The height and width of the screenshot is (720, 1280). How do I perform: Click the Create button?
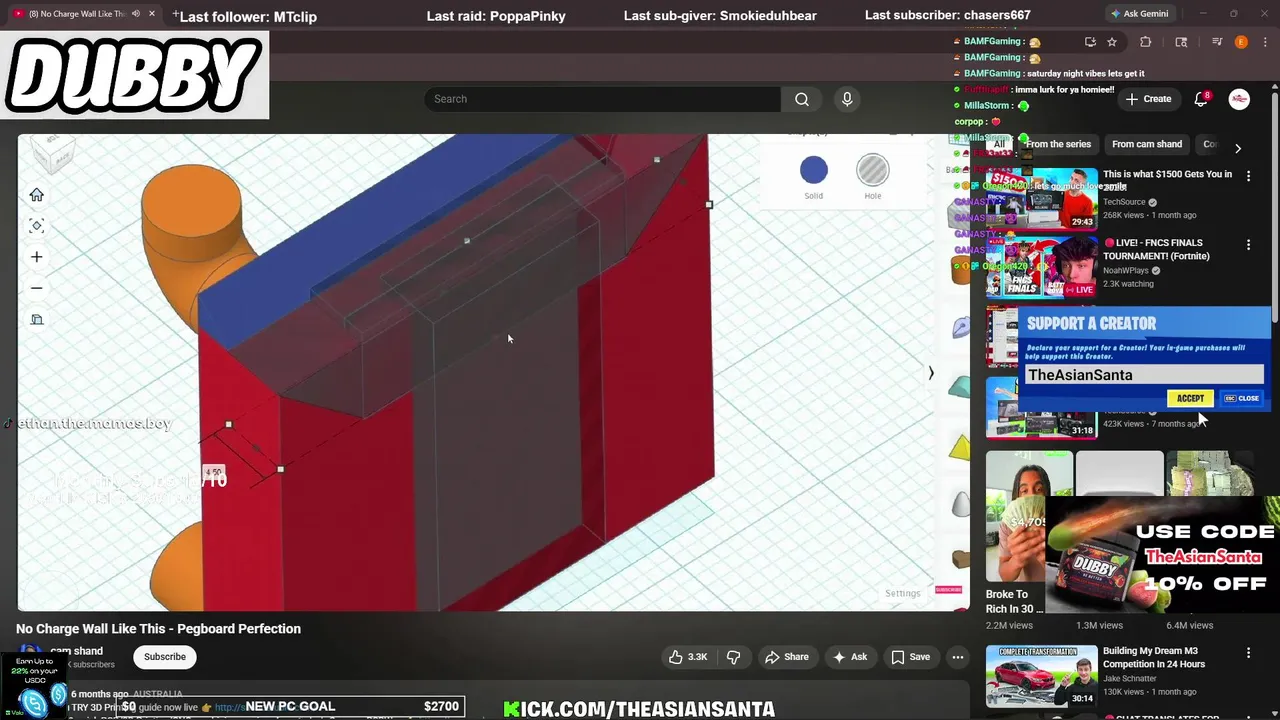pyautogui.click(x=1148, y=99)
